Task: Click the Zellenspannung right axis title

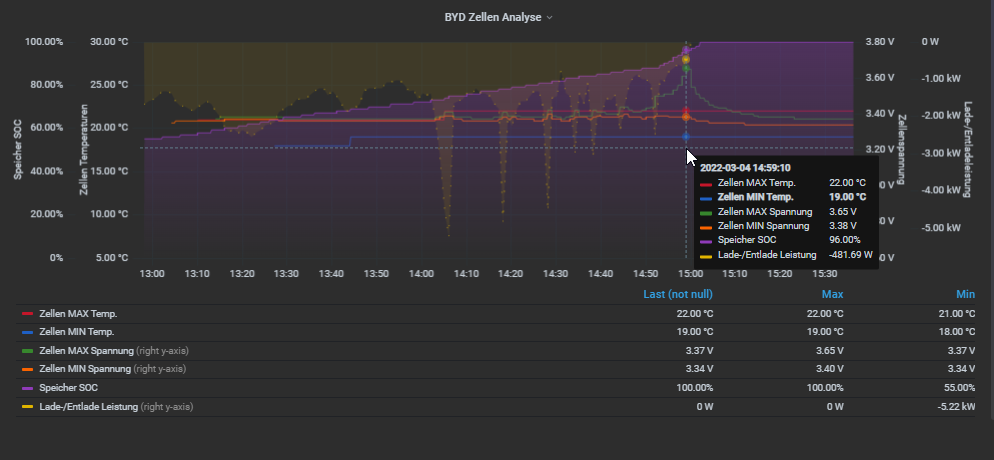Action: pyautogui.click(x=902, y=150)
